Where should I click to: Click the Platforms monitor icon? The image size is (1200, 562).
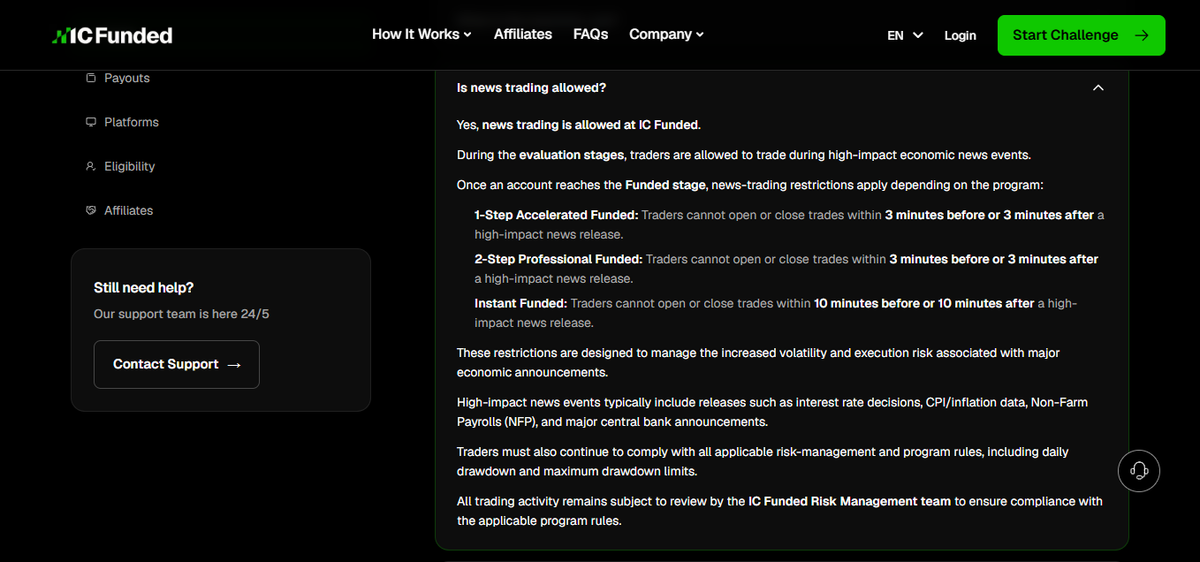tap(91, 122)
